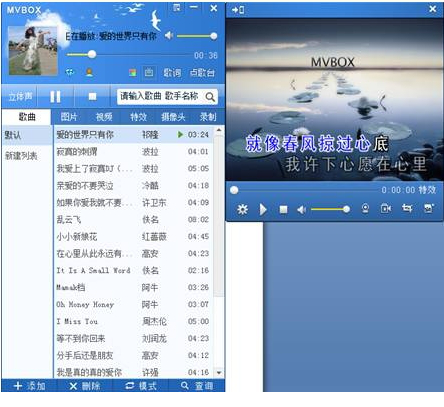Click the search magnifier icon in song field
Viewport: 444px width, 407px height.
click(x=210, y=97)
